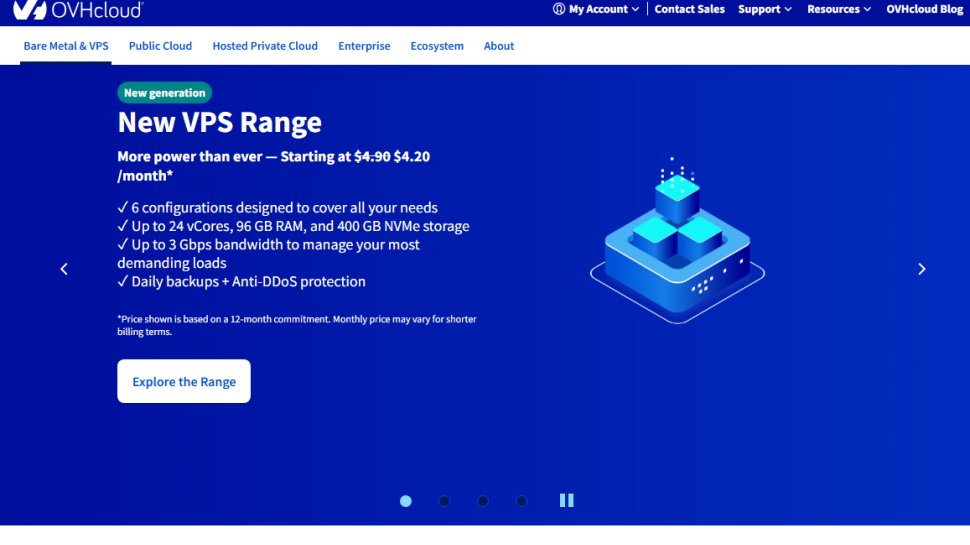Viewport: 970px width, 545px height.
Task: Click 'Daily backups + Anti-DDoS protection' line
Action: [241, 281]
